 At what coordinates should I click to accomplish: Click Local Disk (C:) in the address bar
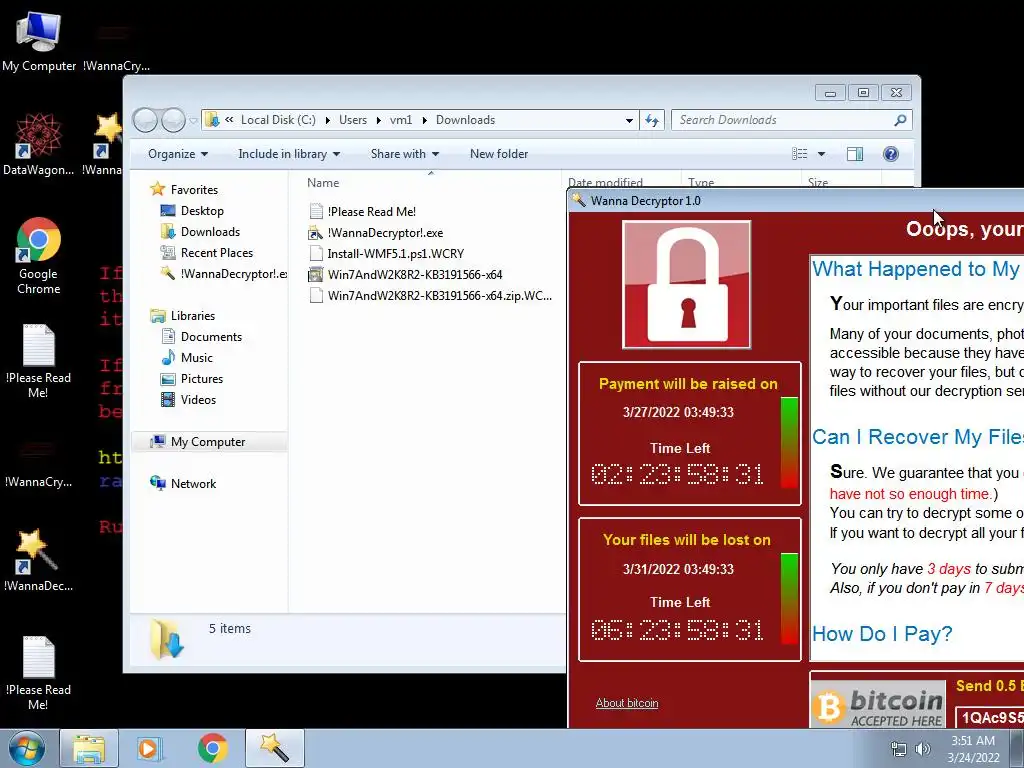click(278, 120)
